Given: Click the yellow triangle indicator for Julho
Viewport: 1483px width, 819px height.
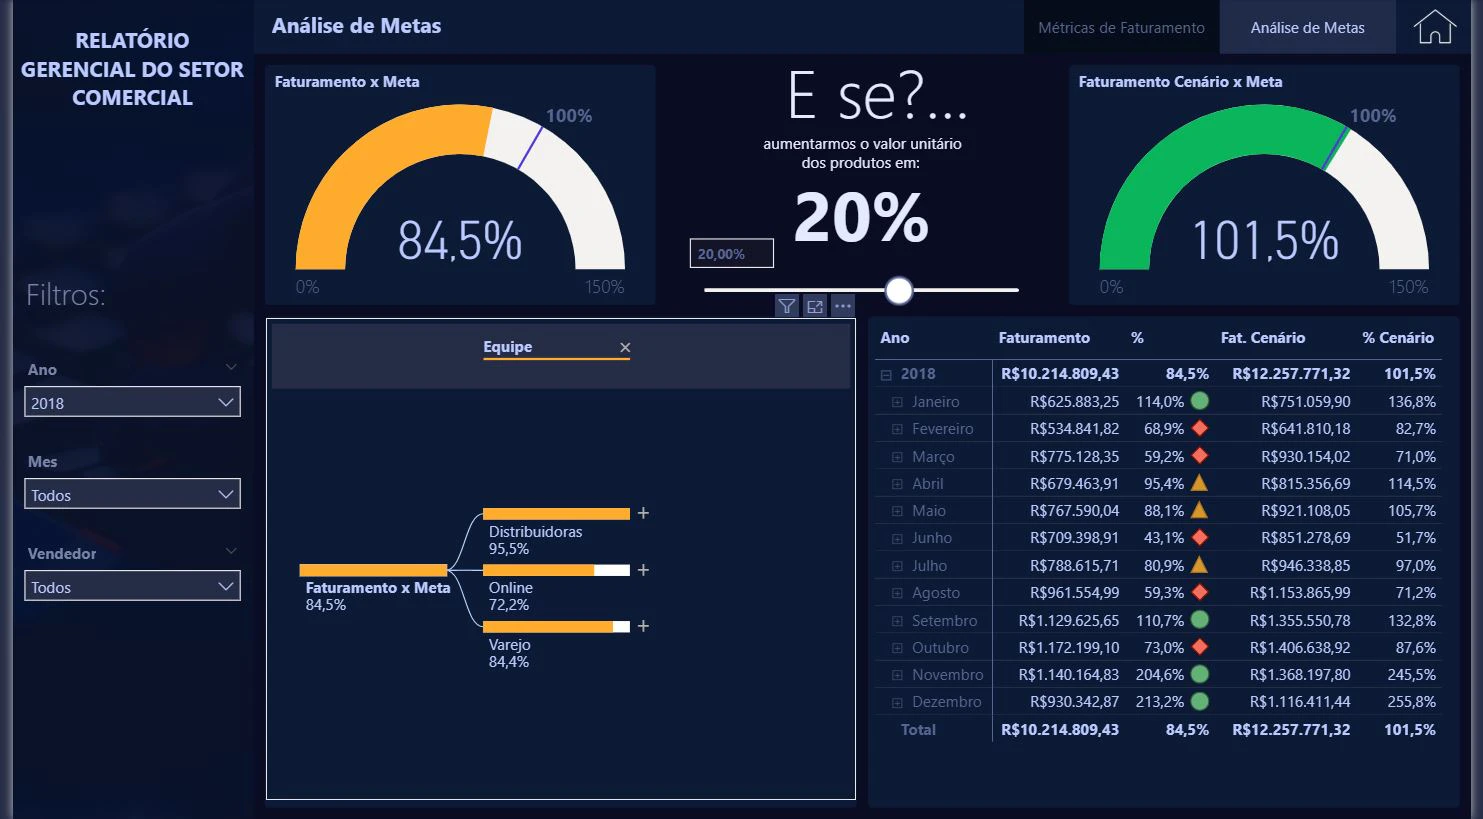Looking at the screenshot, I should tap(1200, 565).
